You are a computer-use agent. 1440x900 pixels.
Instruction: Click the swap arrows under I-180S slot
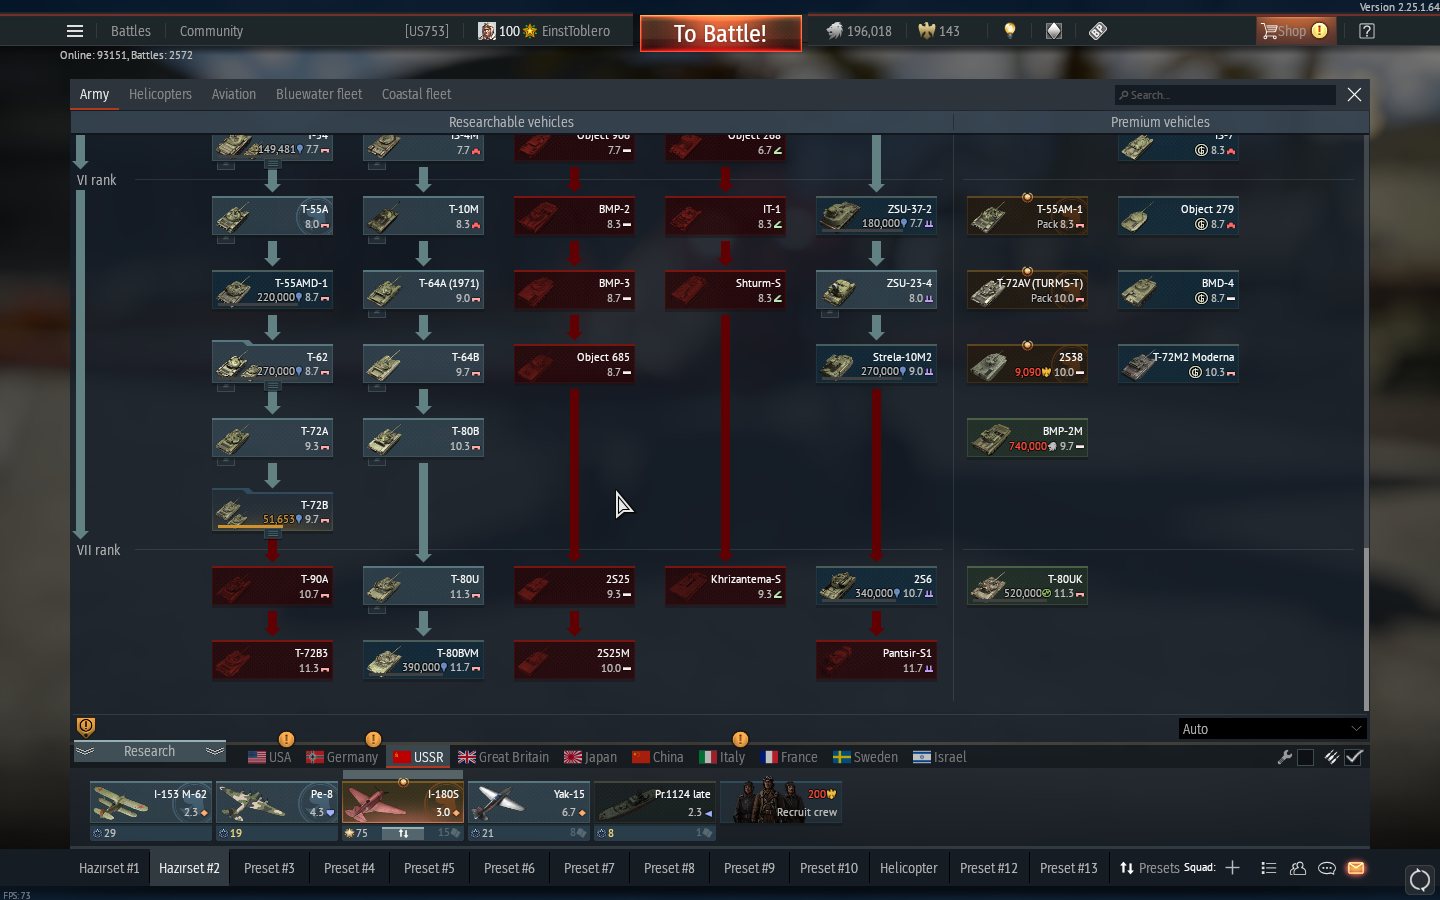point(403,833)
